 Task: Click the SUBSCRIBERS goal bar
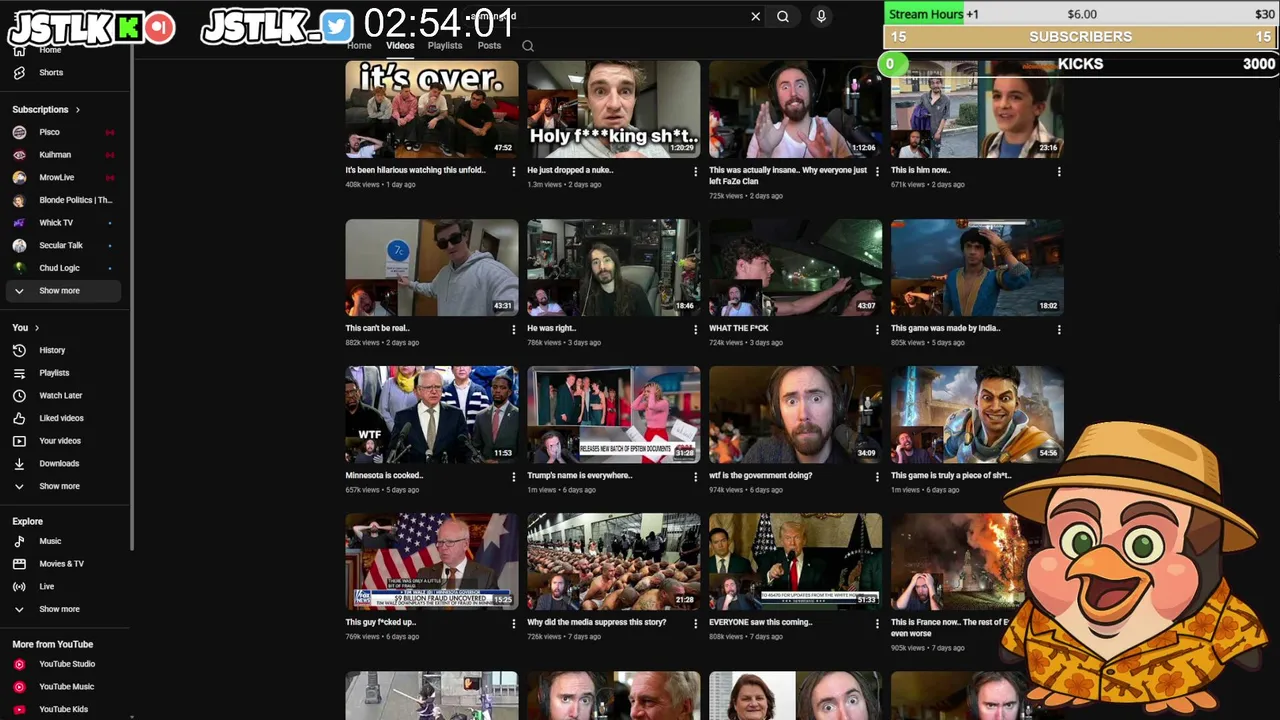pyautogui.click(x=1081, y=37)
